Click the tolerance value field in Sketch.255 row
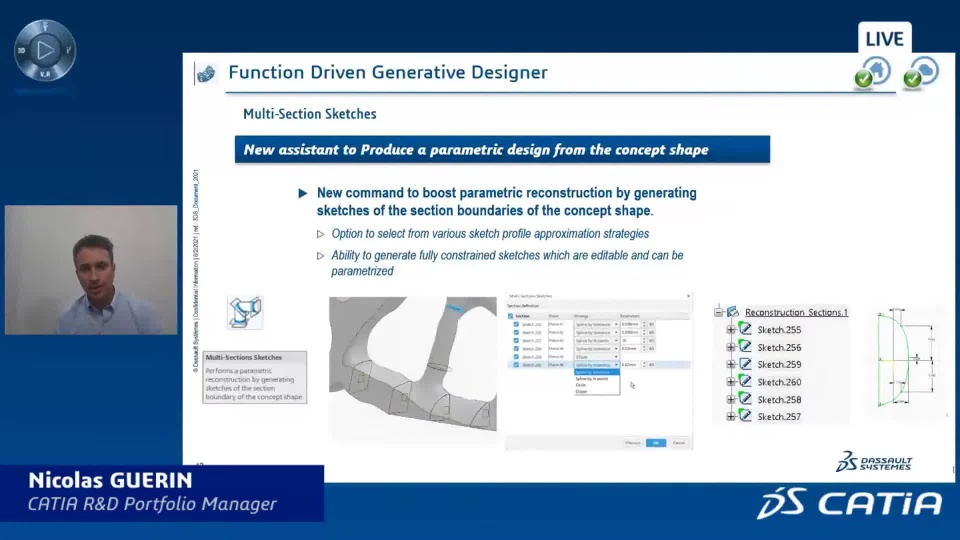Screen dimensions: 960x540 [x=631, y=324]
